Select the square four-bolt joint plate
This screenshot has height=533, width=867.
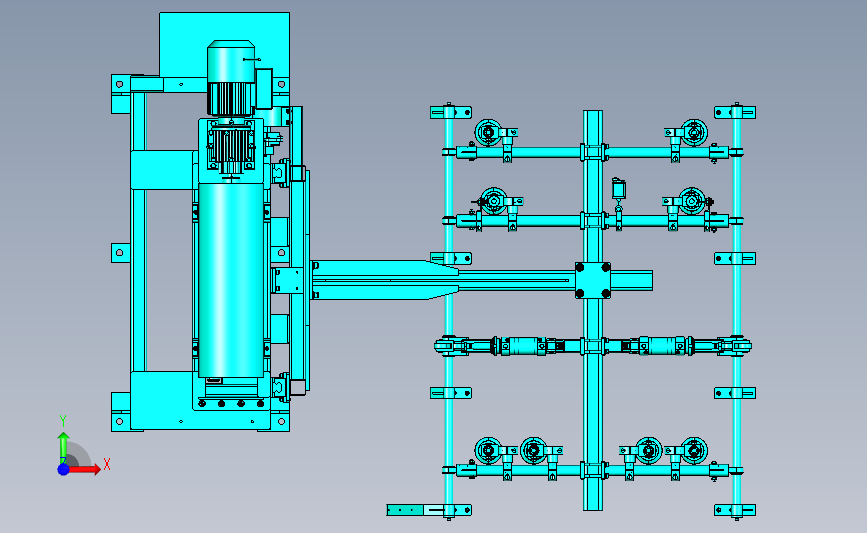point(593,280)
